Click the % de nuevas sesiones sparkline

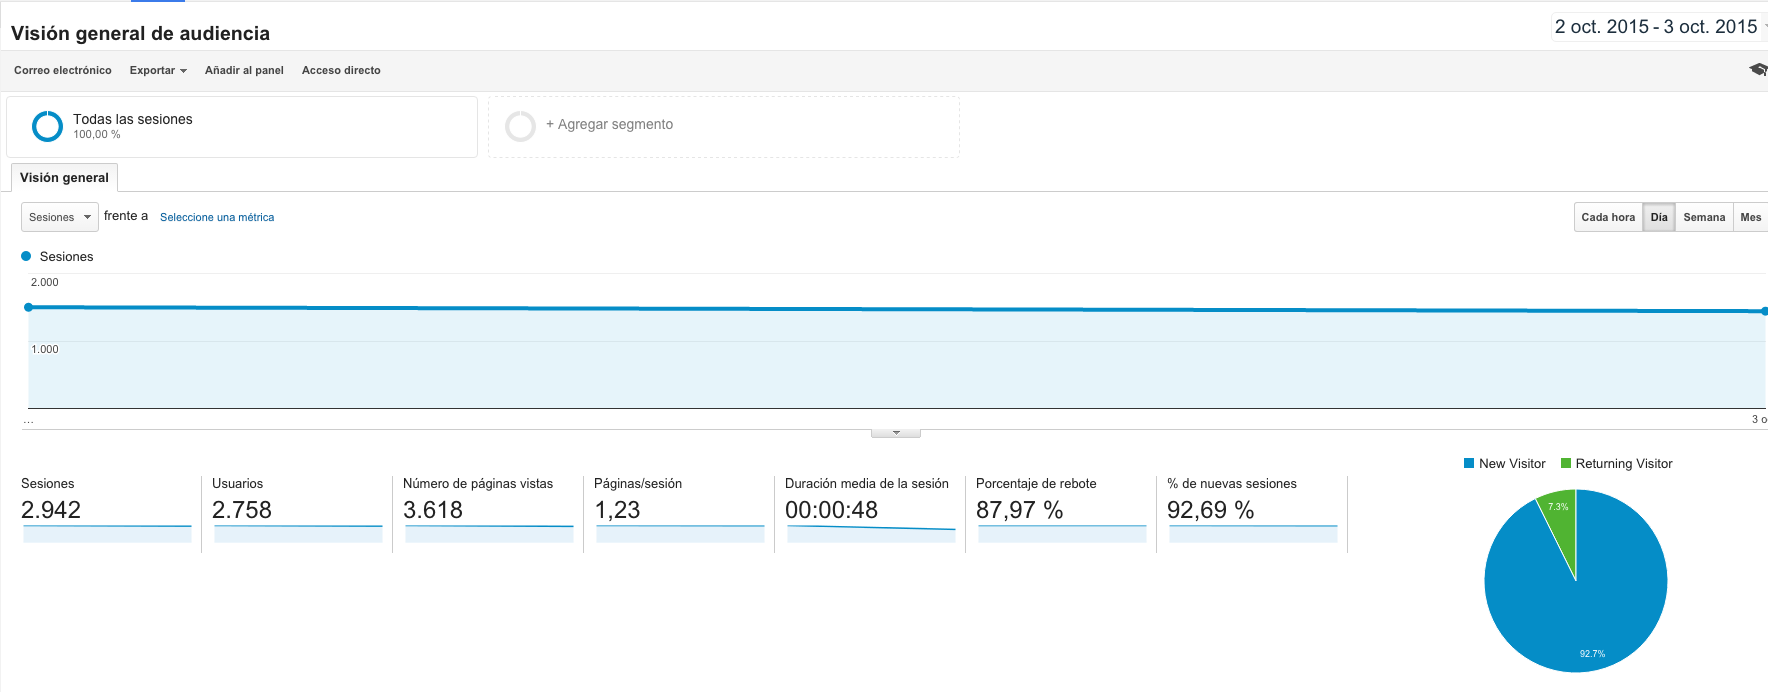(1253, 534)
